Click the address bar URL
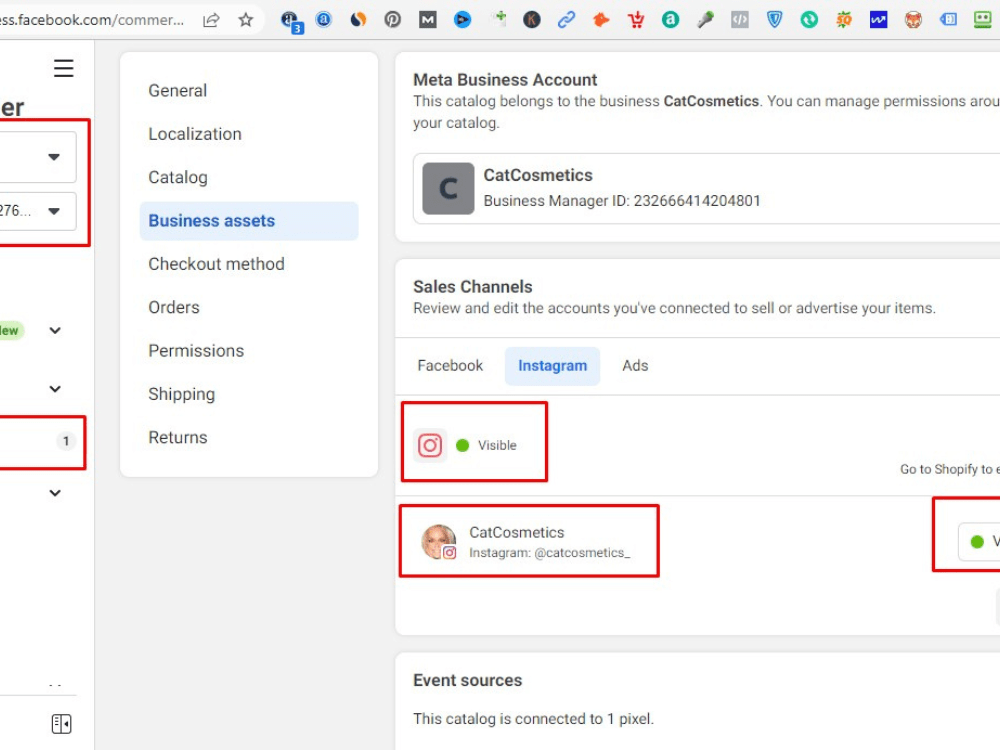The height and width of the screenshot is (750, 1000). 92,20
